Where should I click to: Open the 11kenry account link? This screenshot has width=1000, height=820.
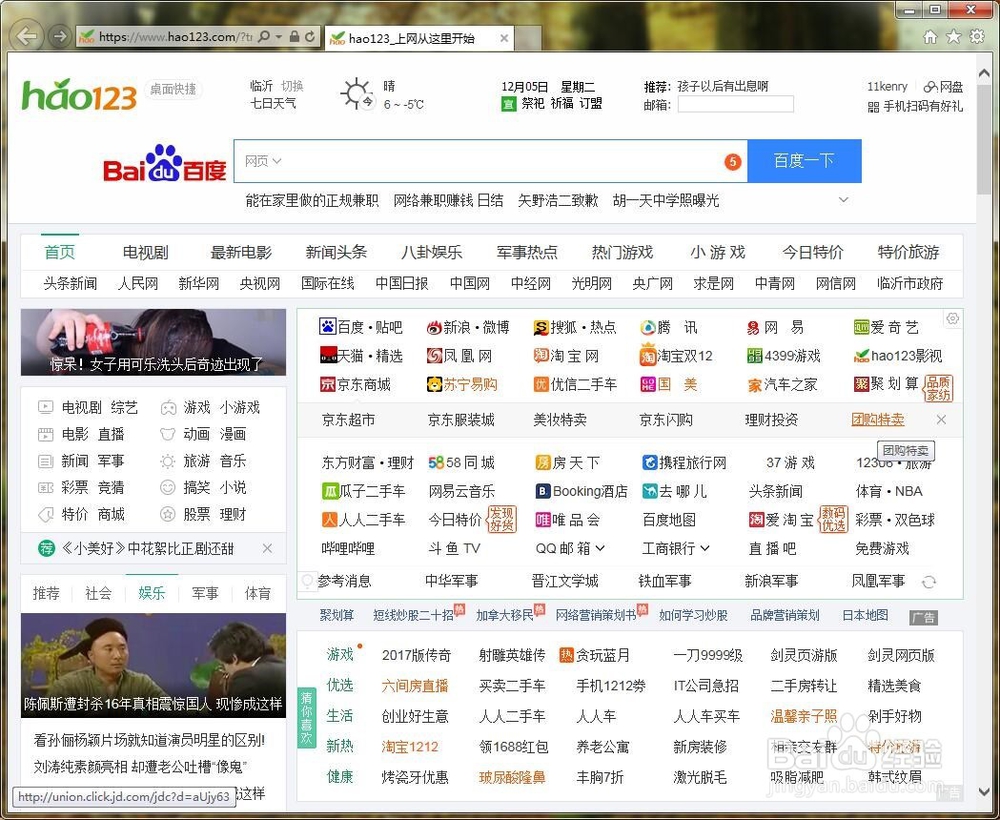pyautogui.click(x=887, y=87)
